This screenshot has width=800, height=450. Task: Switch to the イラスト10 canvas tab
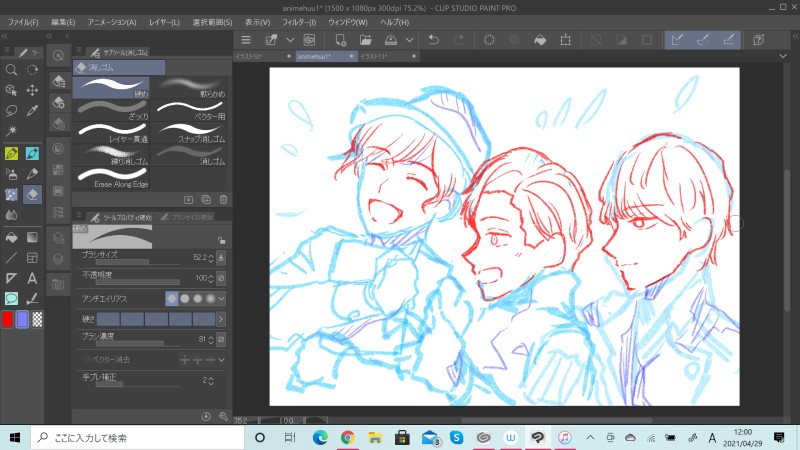tap(264, 56)
